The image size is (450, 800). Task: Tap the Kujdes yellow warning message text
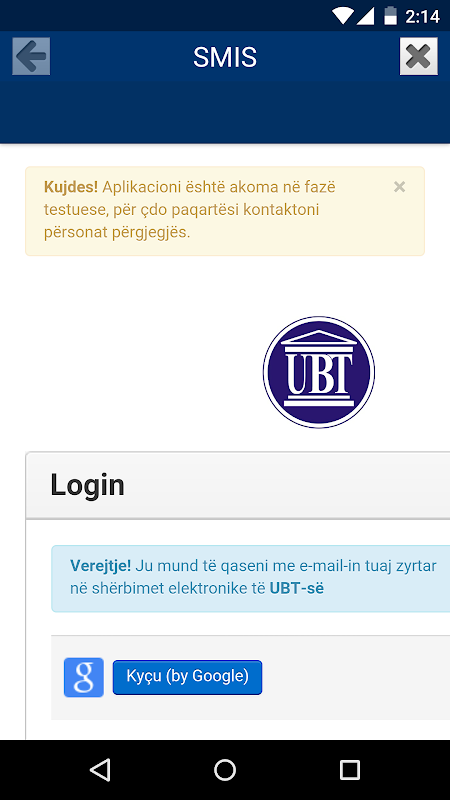[x=190, y=210]
